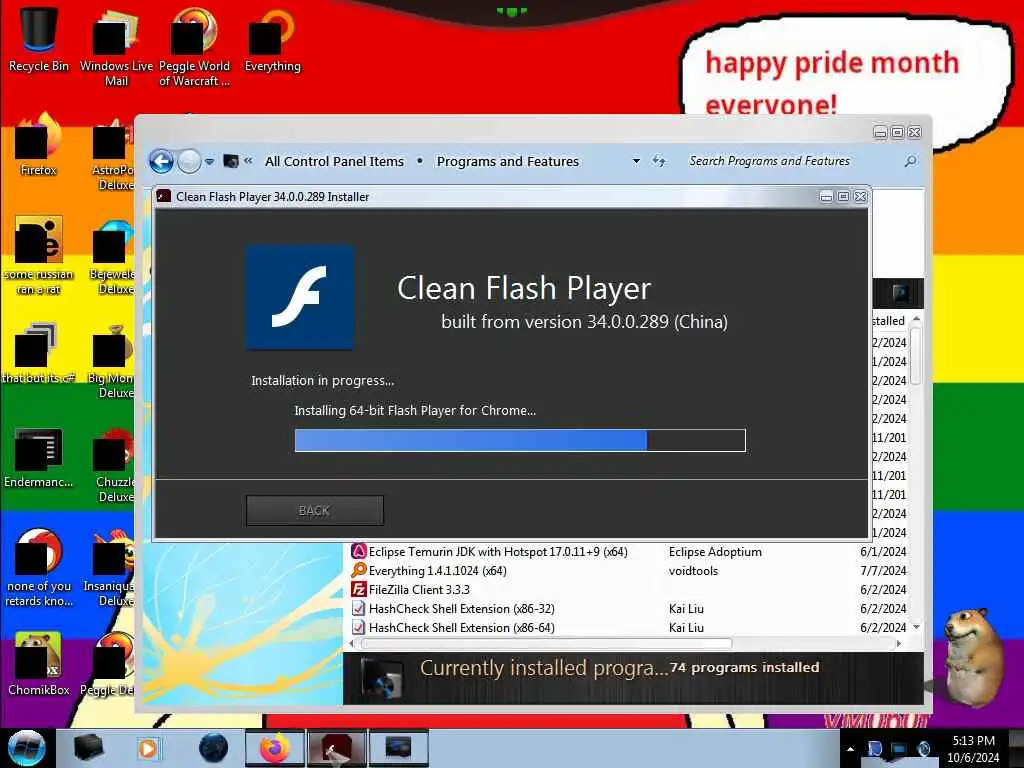
Task: Click the 7/7/2024 install date cell
Action: tap(883, 571)
